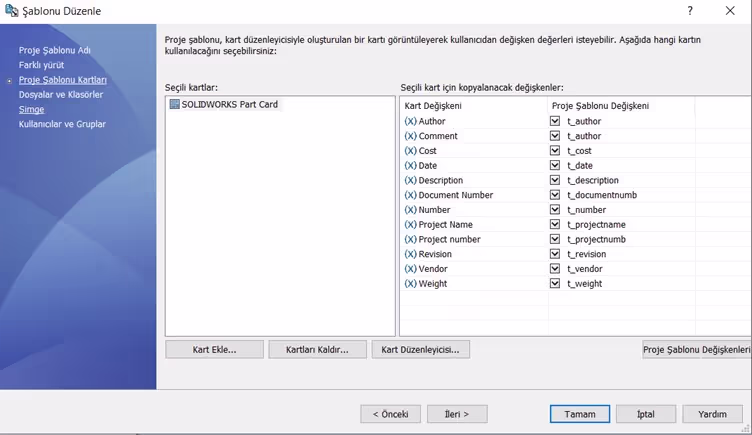Open the Simge step
Viewport: 752px width, 435px height.
[32, 109]
